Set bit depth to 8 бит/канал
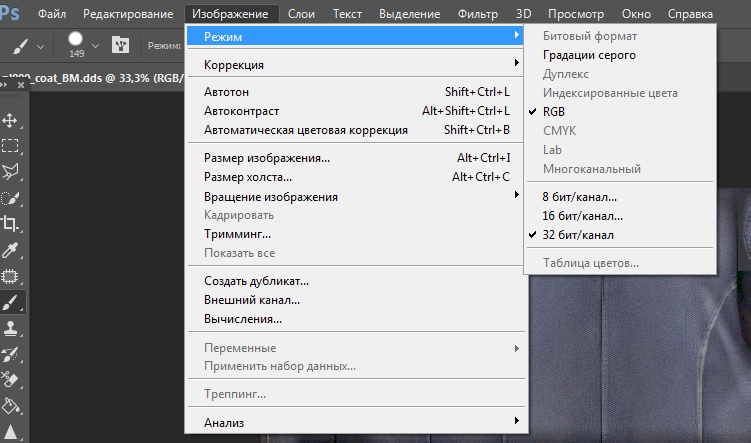Screen dimensions: 751x443 [579, 197]
